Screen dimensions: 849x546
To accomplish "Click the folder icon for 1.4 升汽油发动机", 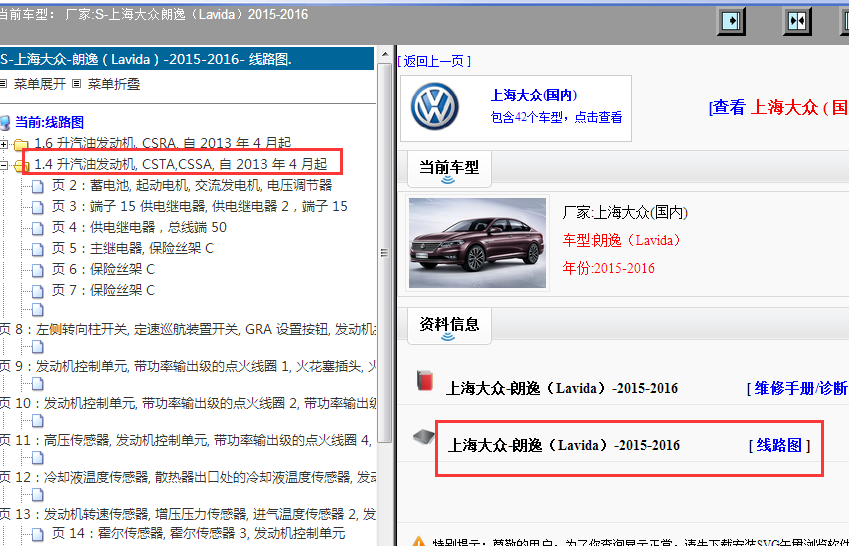I will [x=21, y=166].
